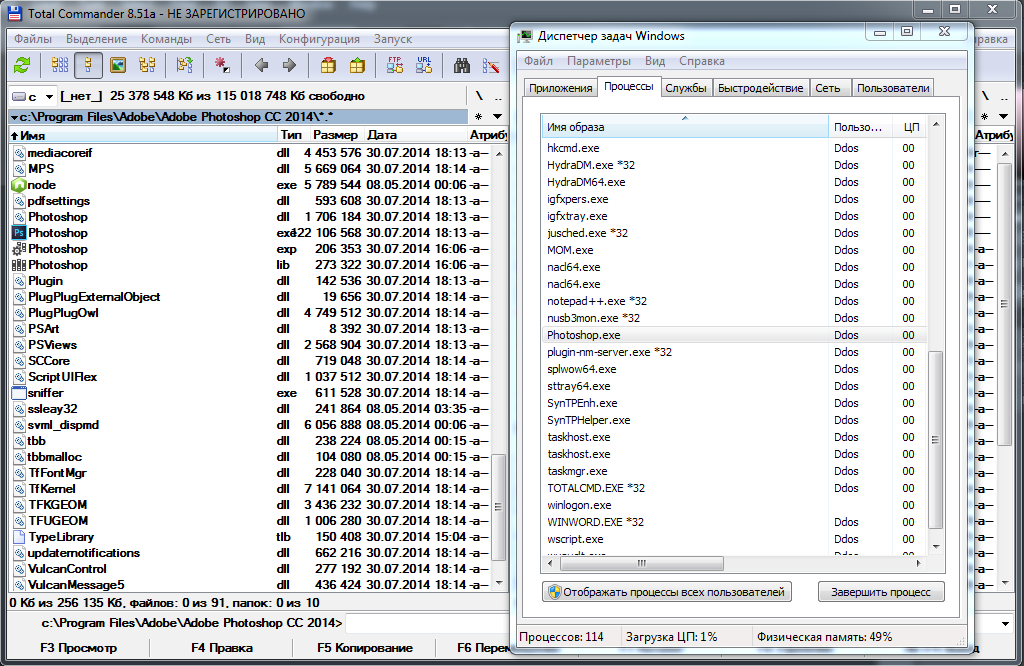Image resolution: width=1024 pixels, height=666 pixels.
Task: Switch to the Пользователи tab
Action: coord(893,88)
